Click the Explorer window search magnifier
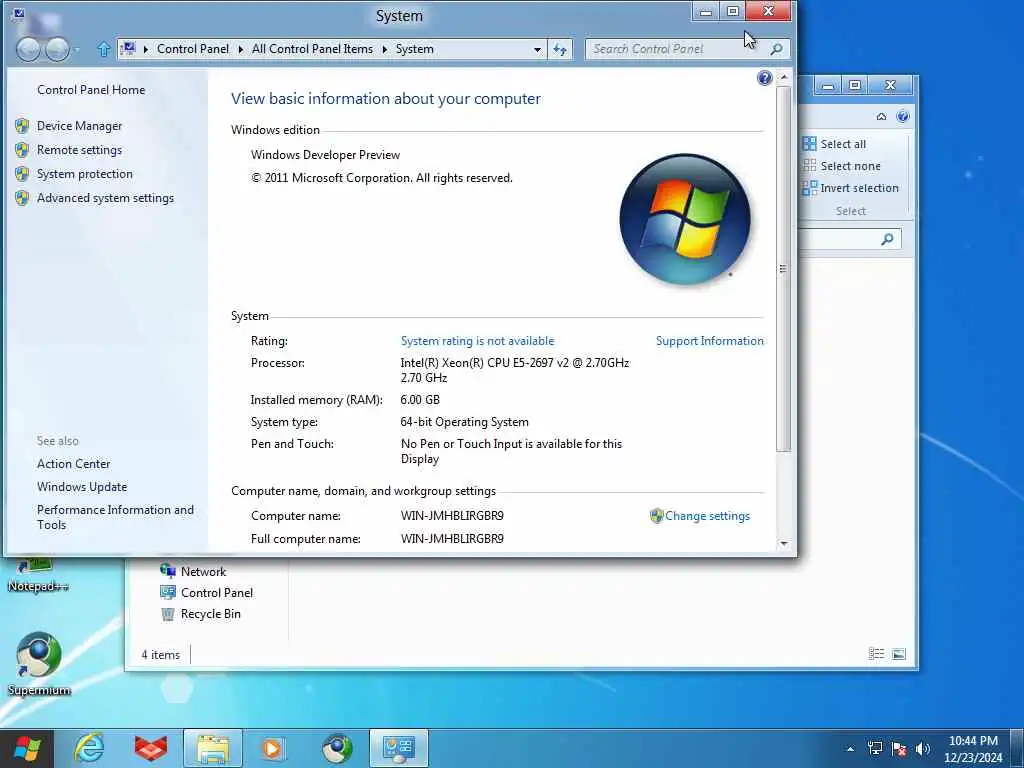The height and width of the screenshot is (768, 1024). point(887,240)
